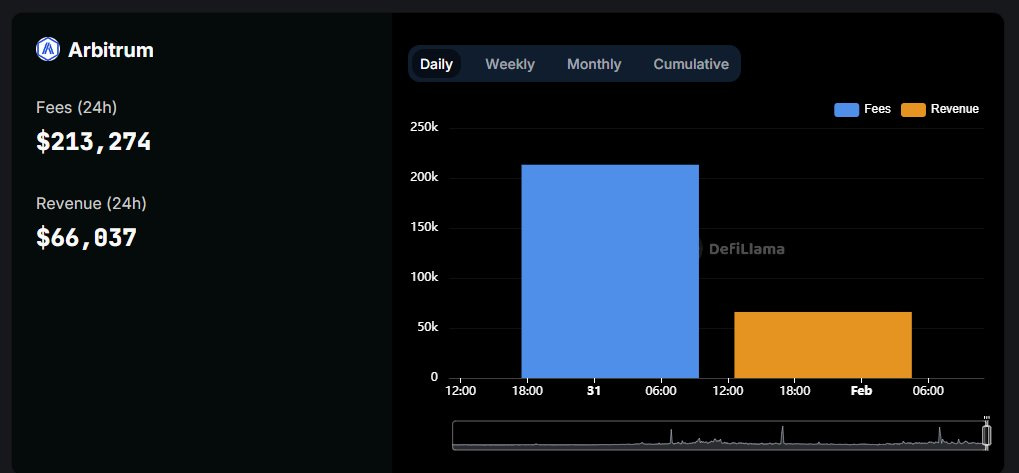Viewport: 1019px width, 473px height.
Task: Toggle the Fees legend series
Action: pos(862,109)
